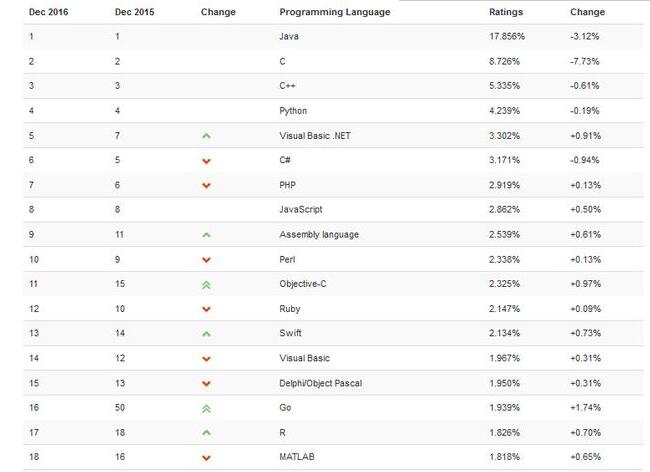The image size is (650, 472).
Task: Click the red down arrow next to Perl
Action: 206,260
